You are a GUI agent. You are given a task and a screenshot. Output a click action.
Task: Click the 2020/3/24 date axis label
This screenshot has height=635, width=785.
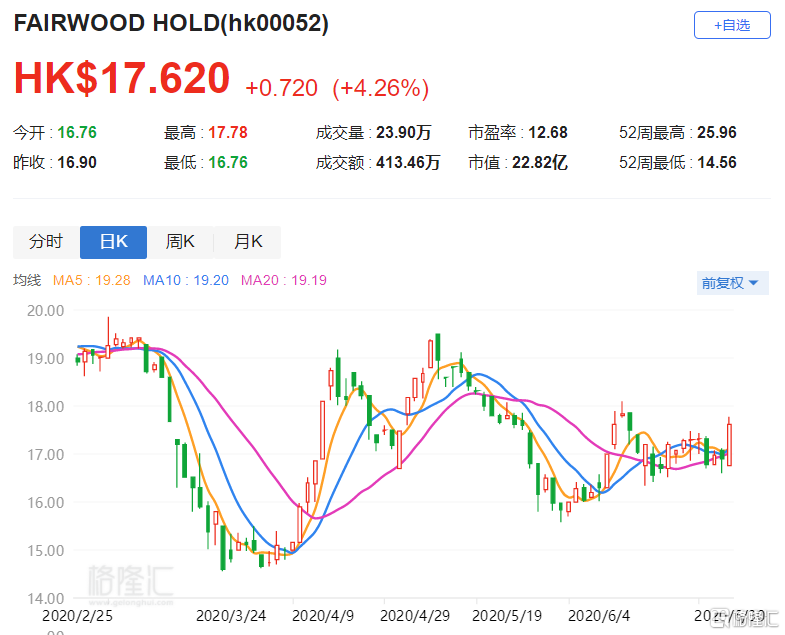coord(231,615)
